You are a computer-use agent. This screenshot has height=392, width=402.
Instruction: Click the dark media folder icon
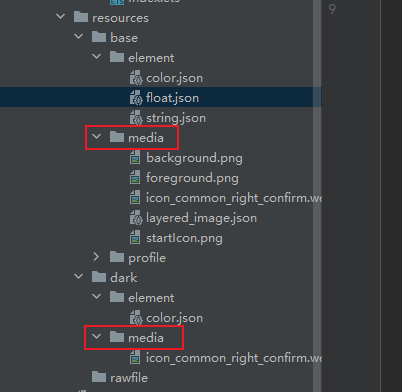[117, 337]
